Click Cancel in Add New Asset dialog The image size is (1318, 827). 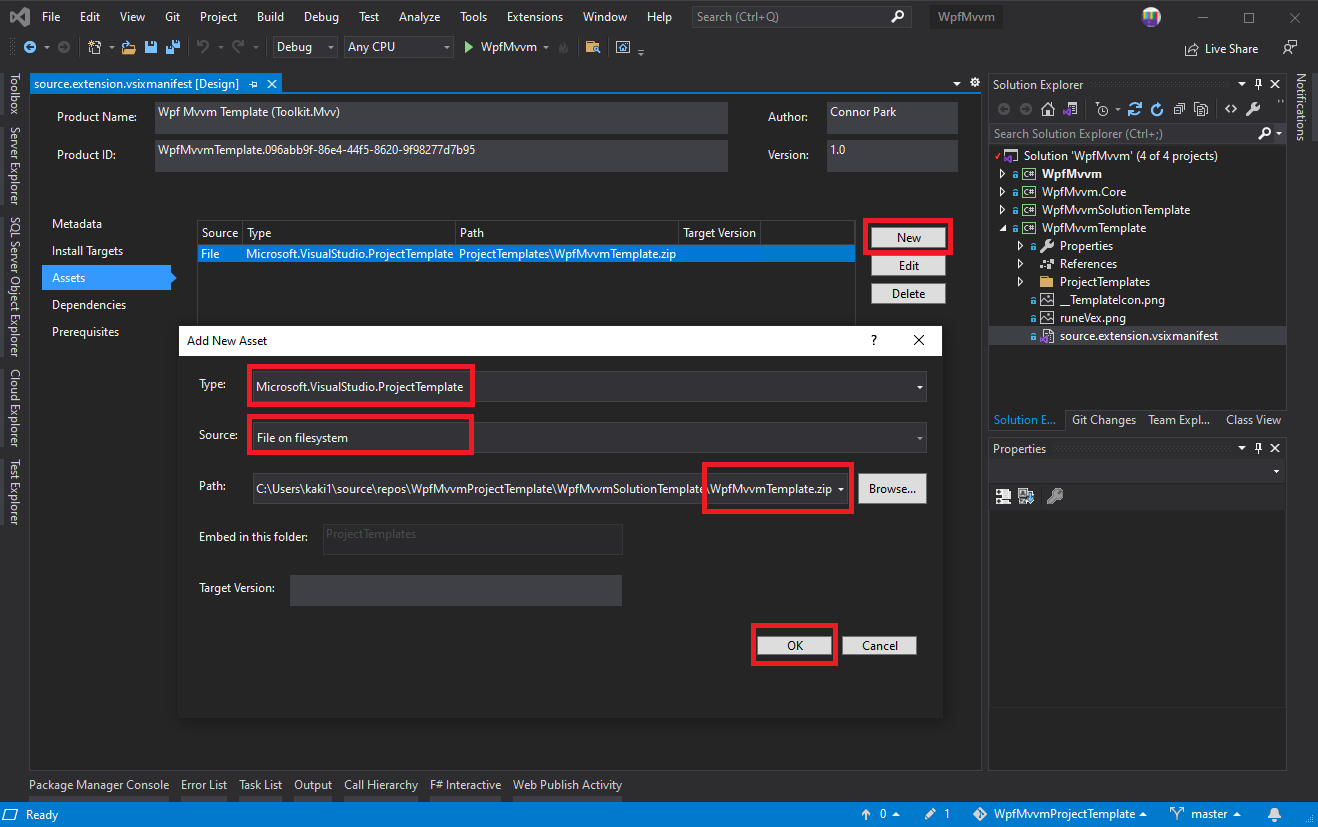tap(879, 645)
